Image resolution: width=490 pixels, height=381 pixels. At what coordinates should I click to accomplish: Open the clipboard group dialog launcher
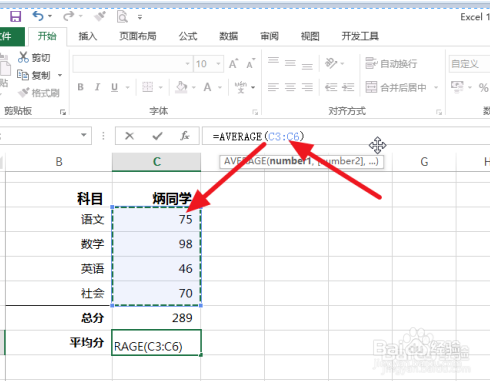point(63,112)
